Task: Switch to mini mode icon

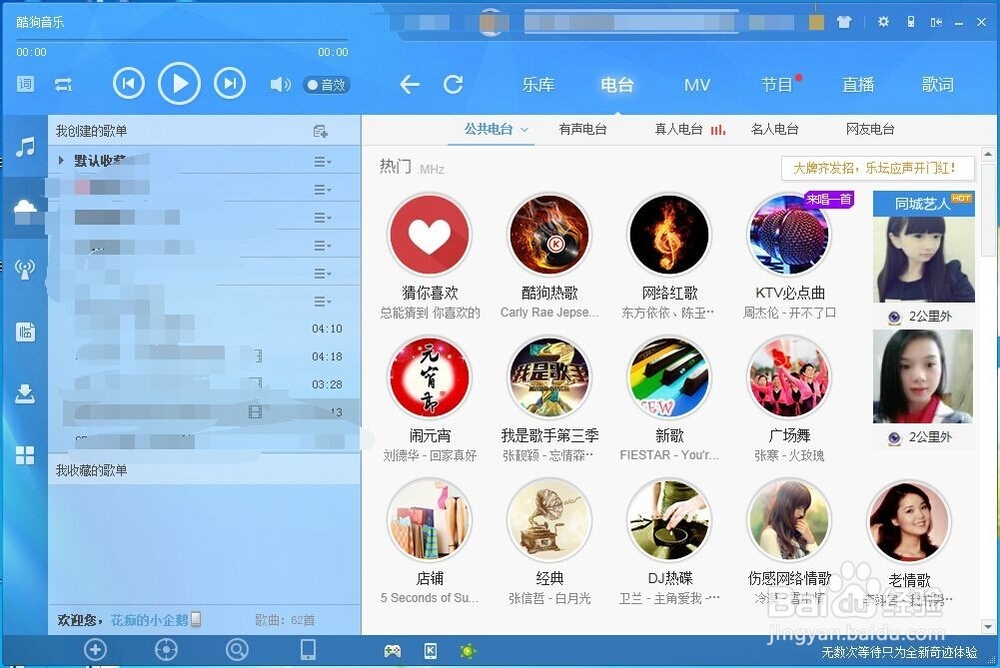Action: [x=936, y=22]
